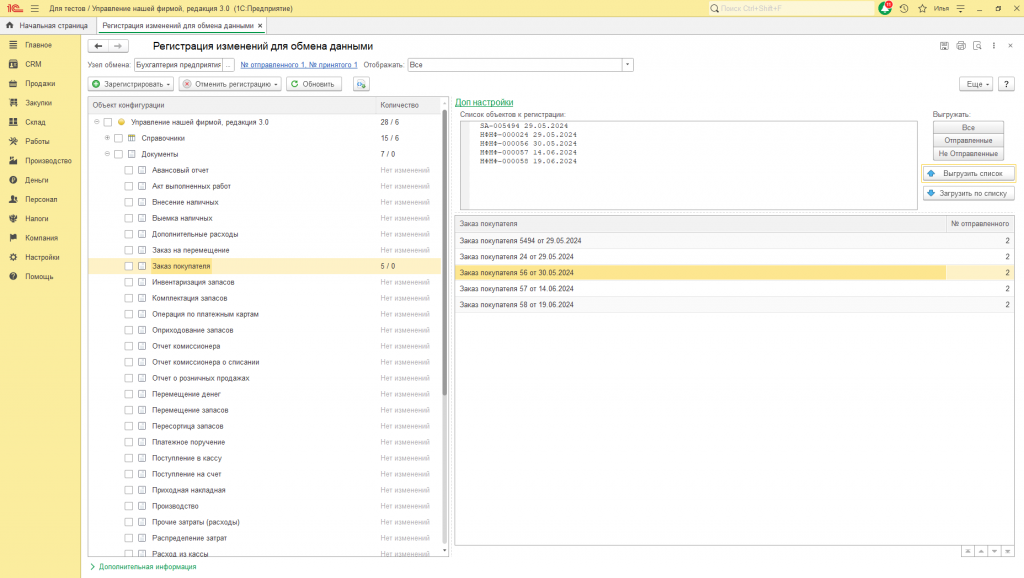Click the Загрузить по списку button
Screen dimensions: 1024x578
tap(968, 193)
